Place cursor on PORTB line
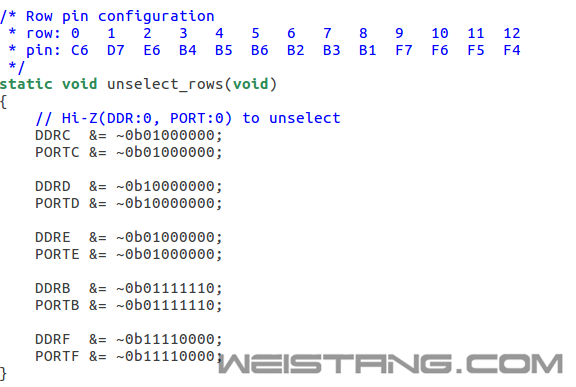Screen dimensions: 576x387 pos(129,305)
